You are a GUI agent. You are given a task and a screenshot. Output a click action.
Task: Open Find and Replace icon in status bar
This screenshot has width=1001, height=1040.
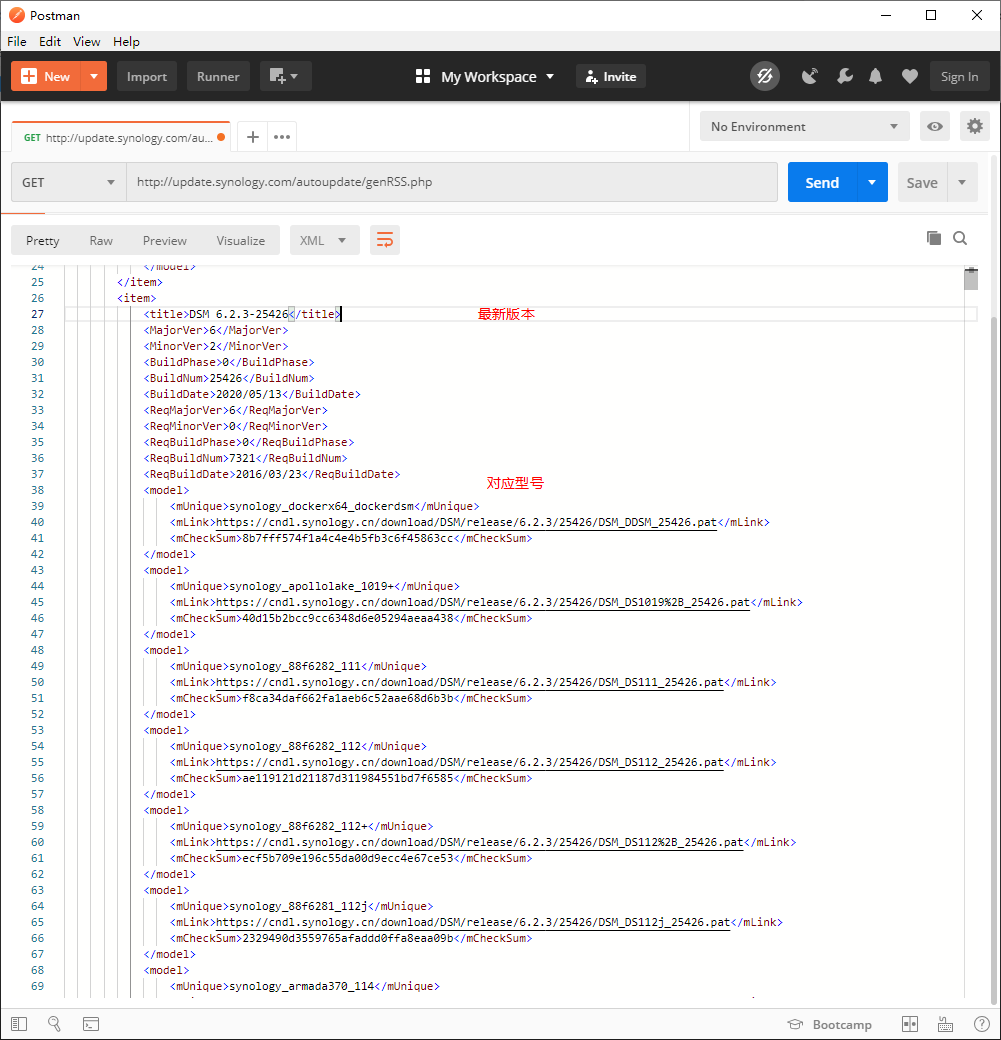click(x=54, y=1024)
